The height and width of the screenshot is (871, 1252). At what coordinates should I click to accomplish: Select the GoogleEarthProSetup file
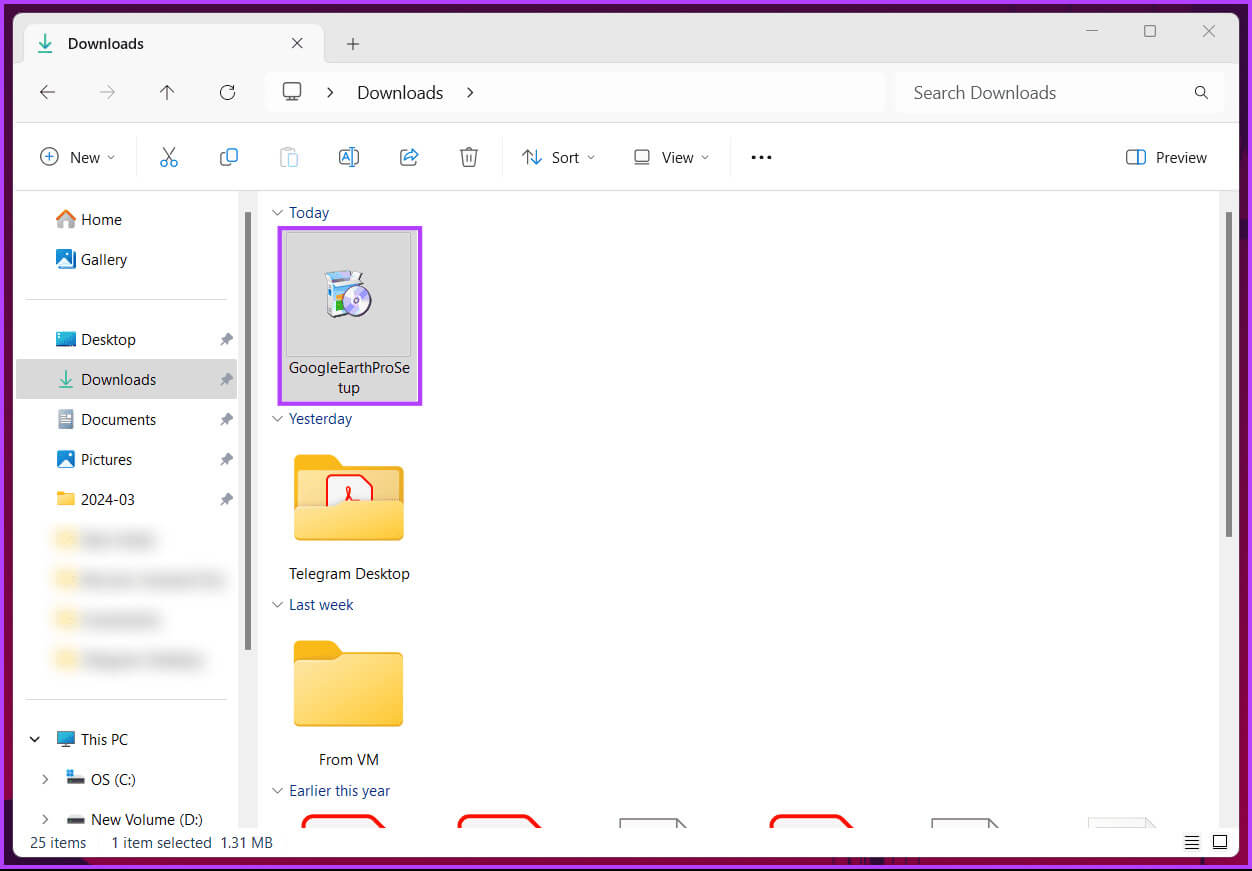[349, 316]
